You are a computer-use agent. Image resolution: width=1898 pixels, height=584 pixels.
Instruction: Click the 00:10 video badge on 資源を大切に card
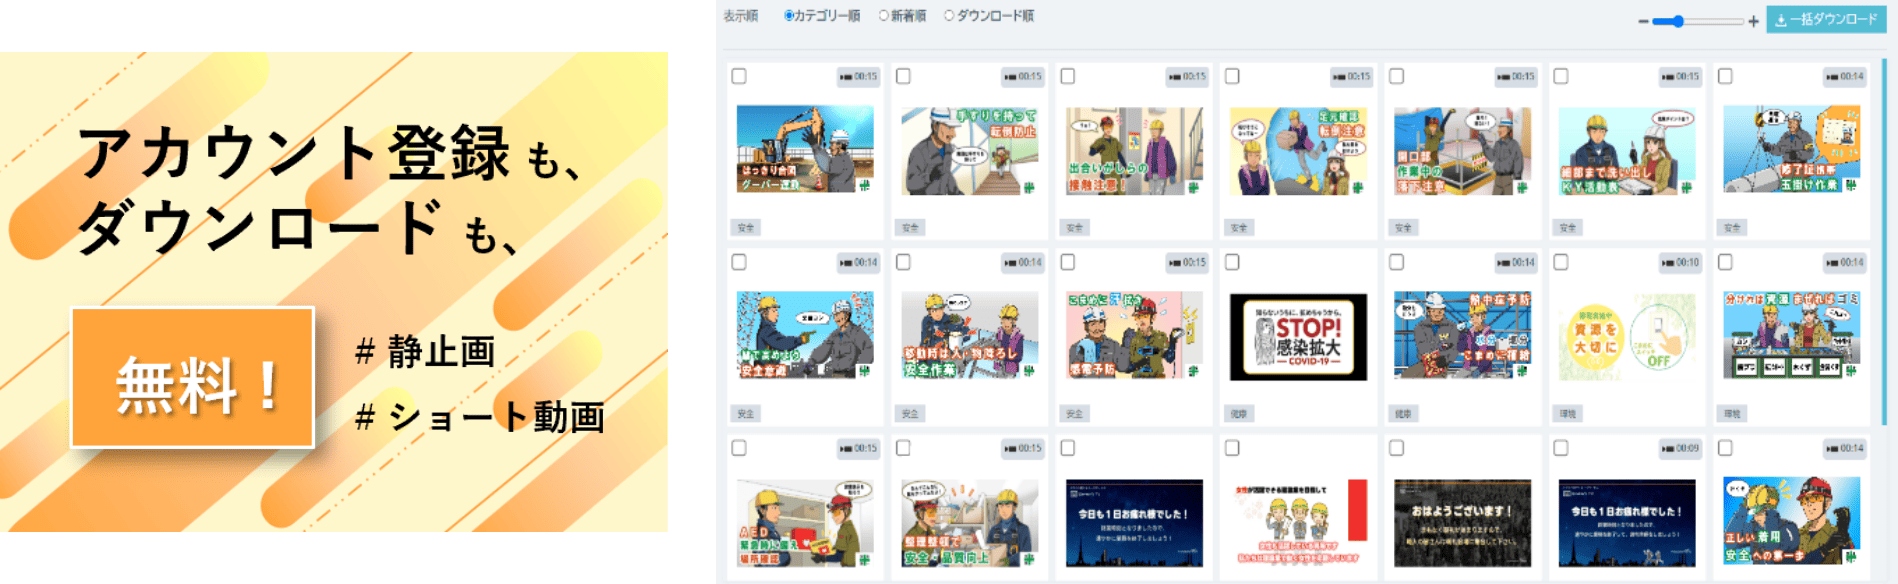1681,263
